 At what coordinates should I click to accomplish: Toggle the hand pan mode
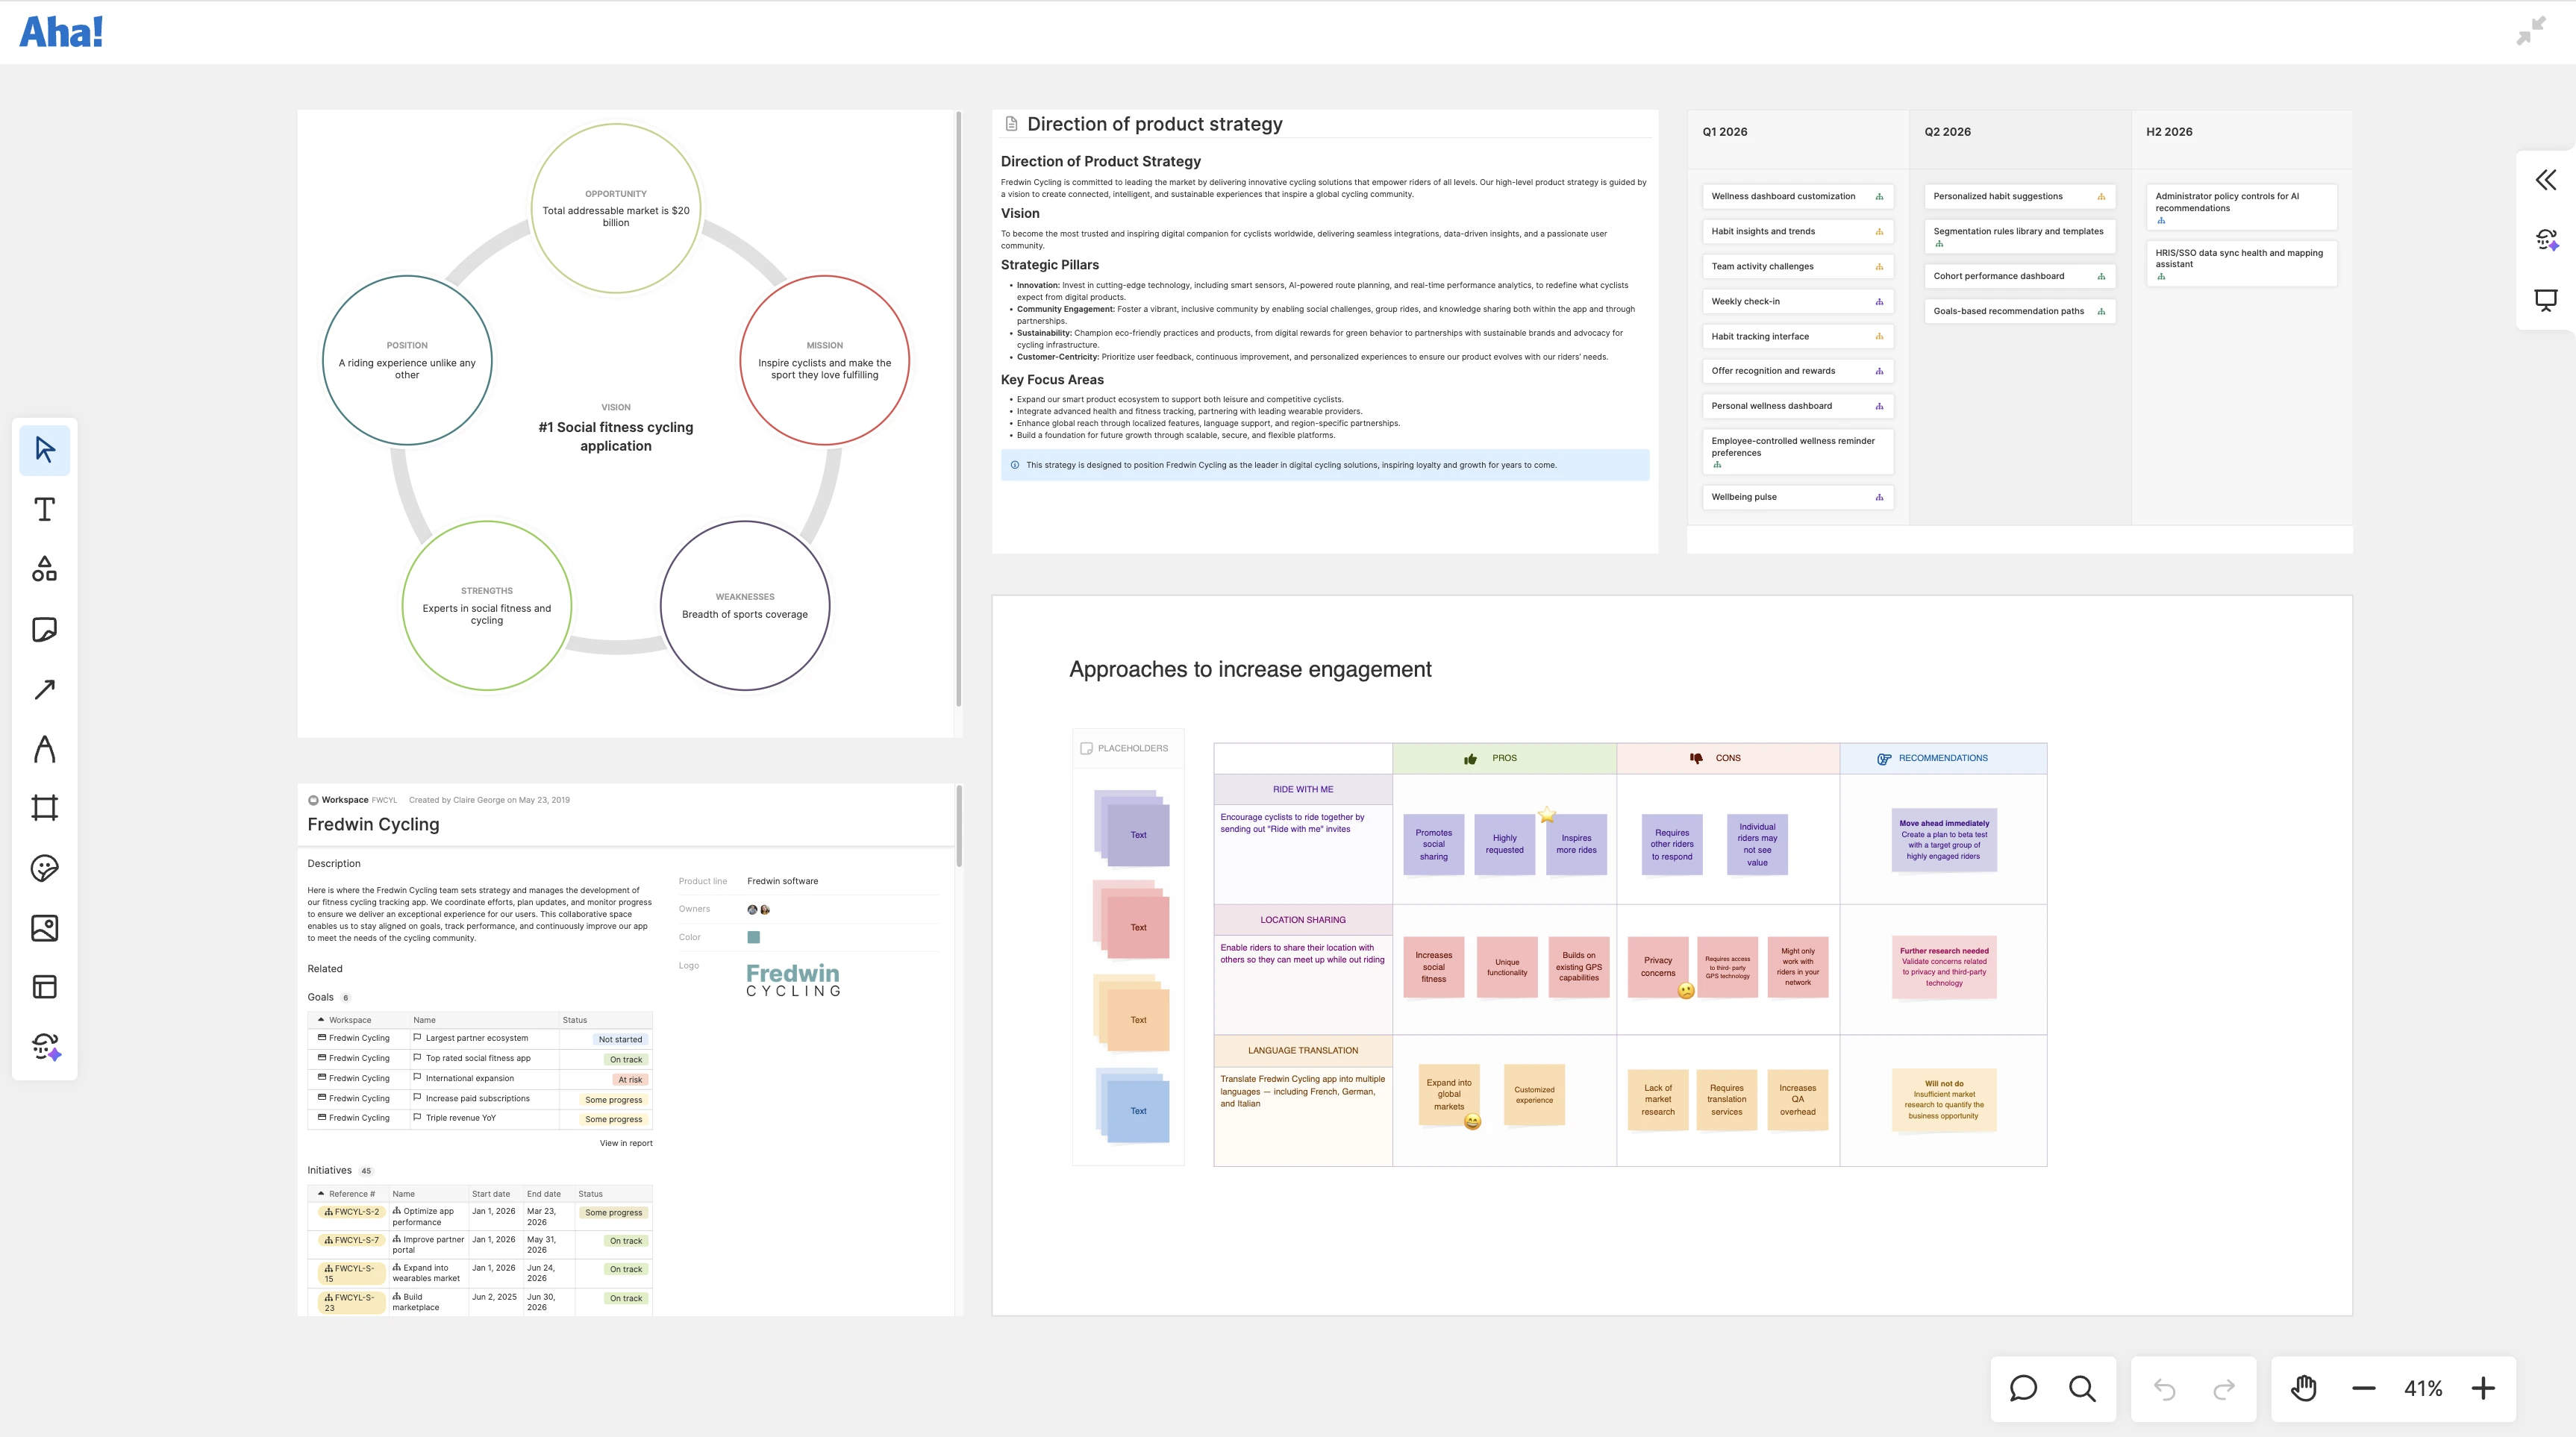pyautogui.click(x=2304, y=1388)
